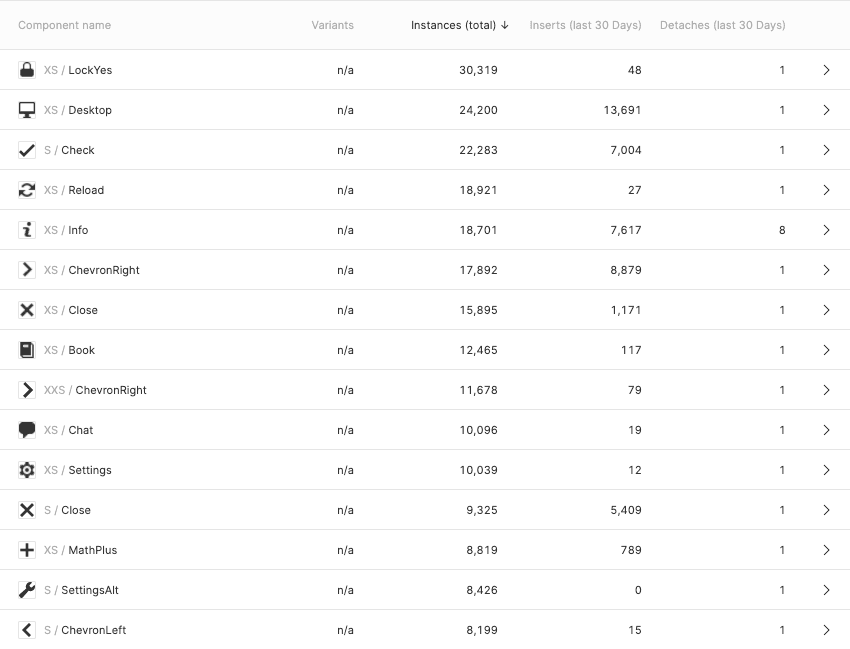Open the XS / Close component name
The image size is (850, 649).
click(x=71, y=310)
